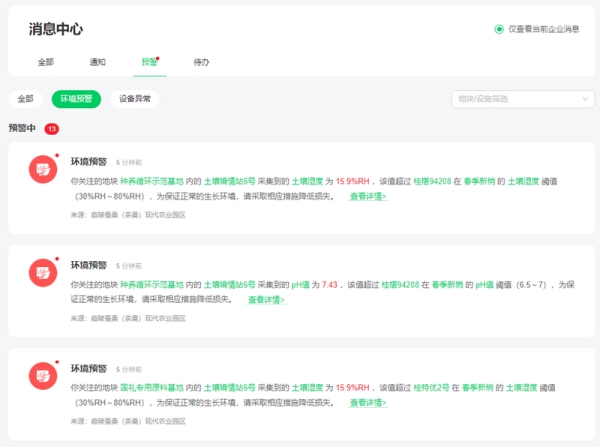The height and width of the screenshot is (447, 600).
Task: Click the third alert's red warning icon
Action: [x=43, y=375]
